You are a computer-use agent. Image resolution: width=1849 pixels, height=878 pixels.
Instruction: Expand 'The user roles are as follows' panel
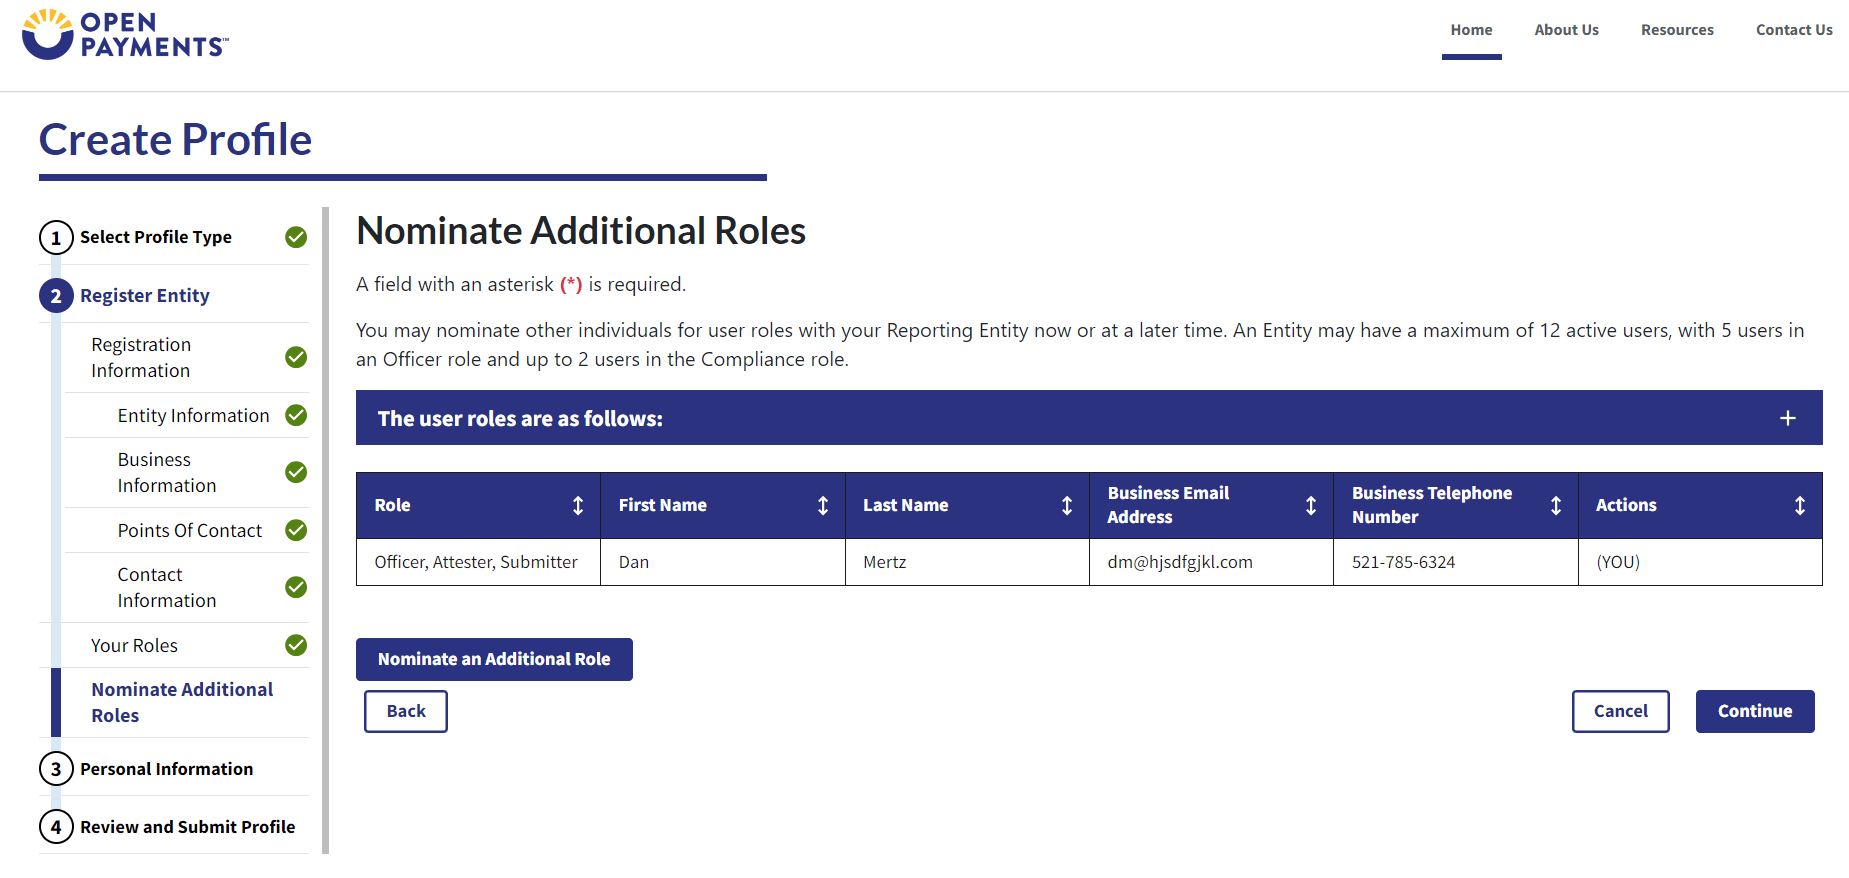pos(520,419)
